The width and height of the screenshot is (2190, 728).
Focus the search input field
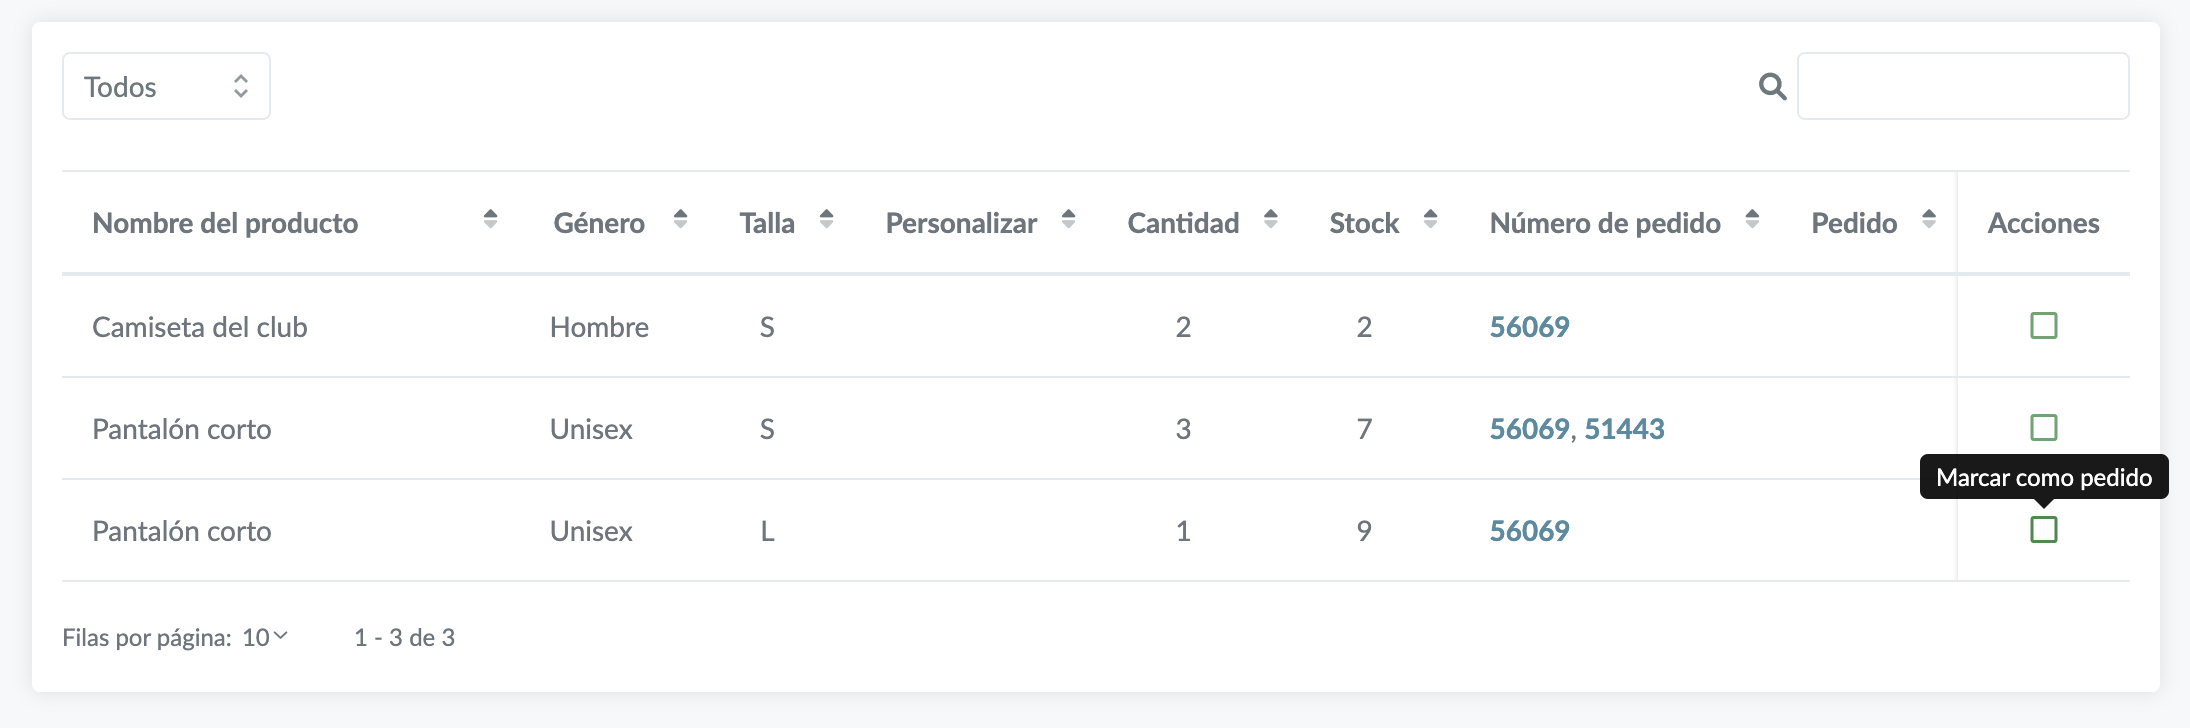[1962, 87]
